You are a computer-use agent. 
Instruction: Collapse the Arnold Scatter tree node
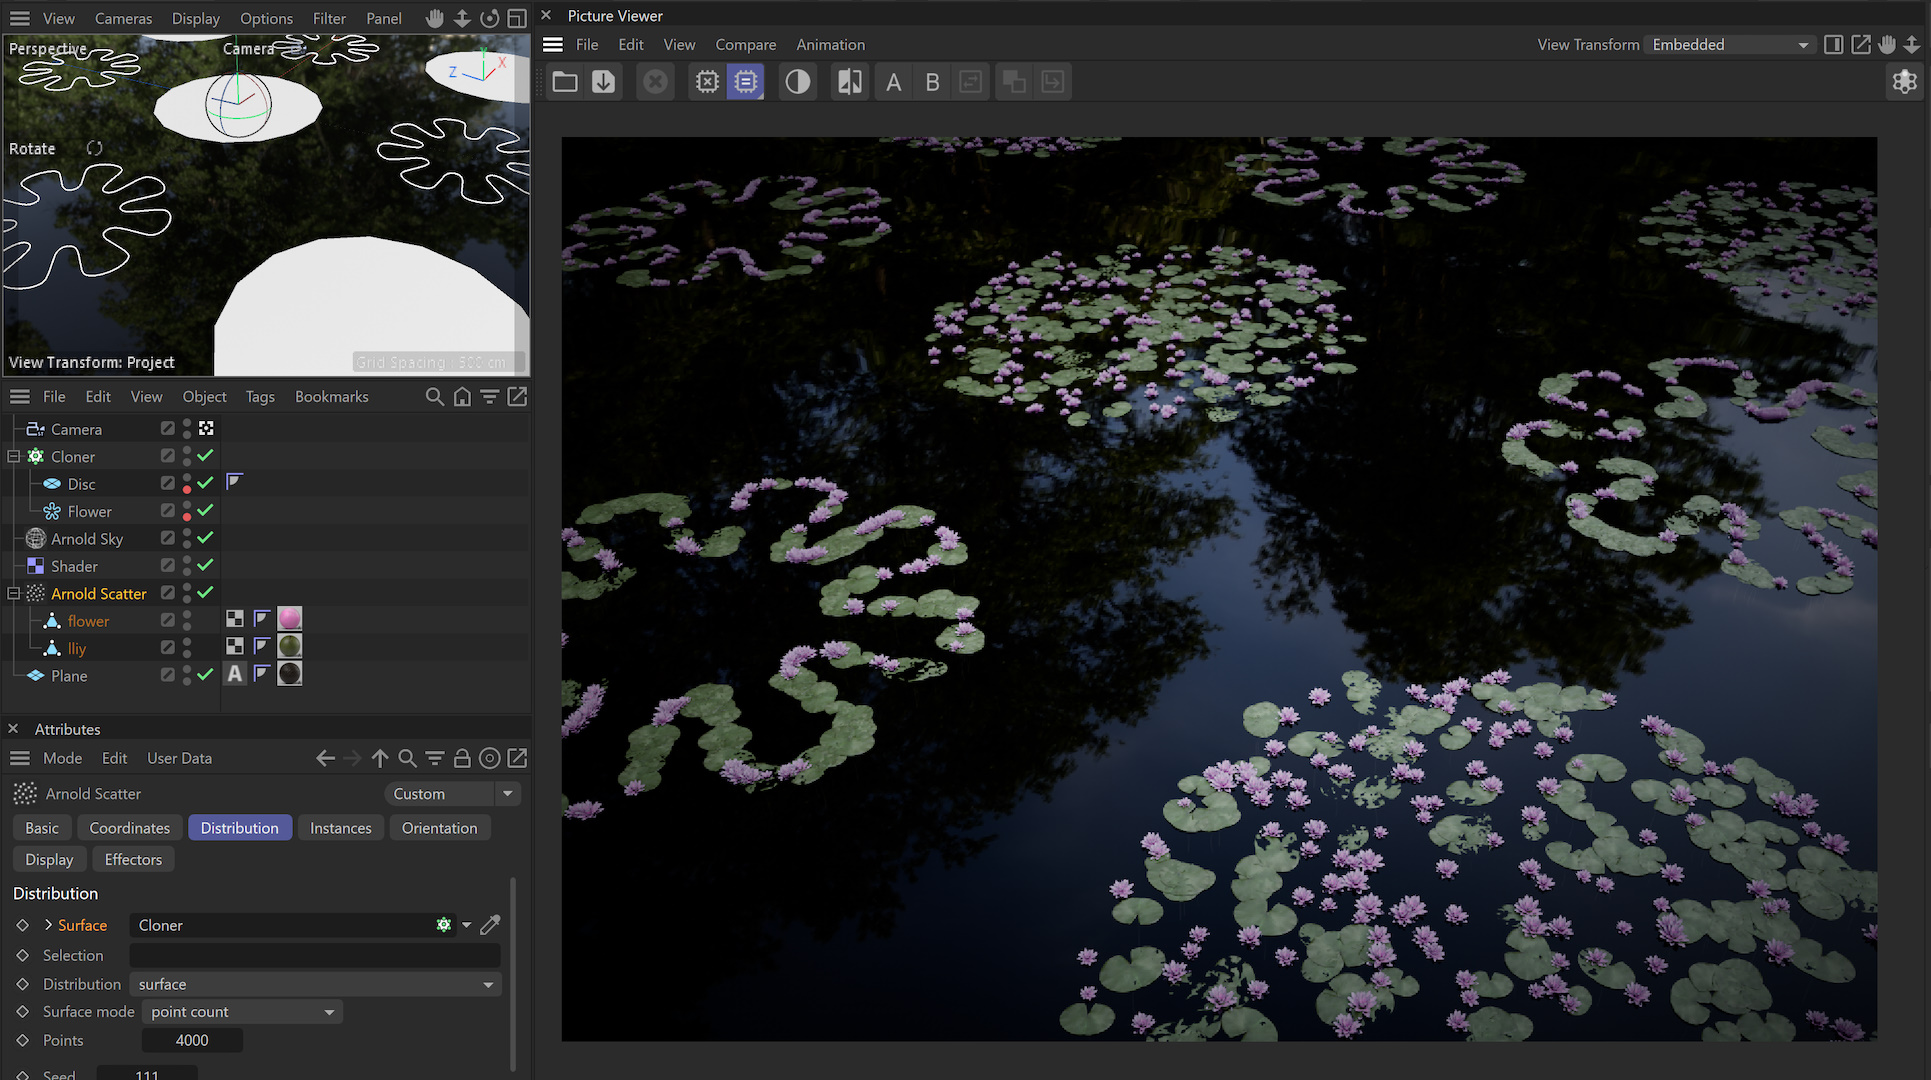pyautogui.click(x=14, y=593)
